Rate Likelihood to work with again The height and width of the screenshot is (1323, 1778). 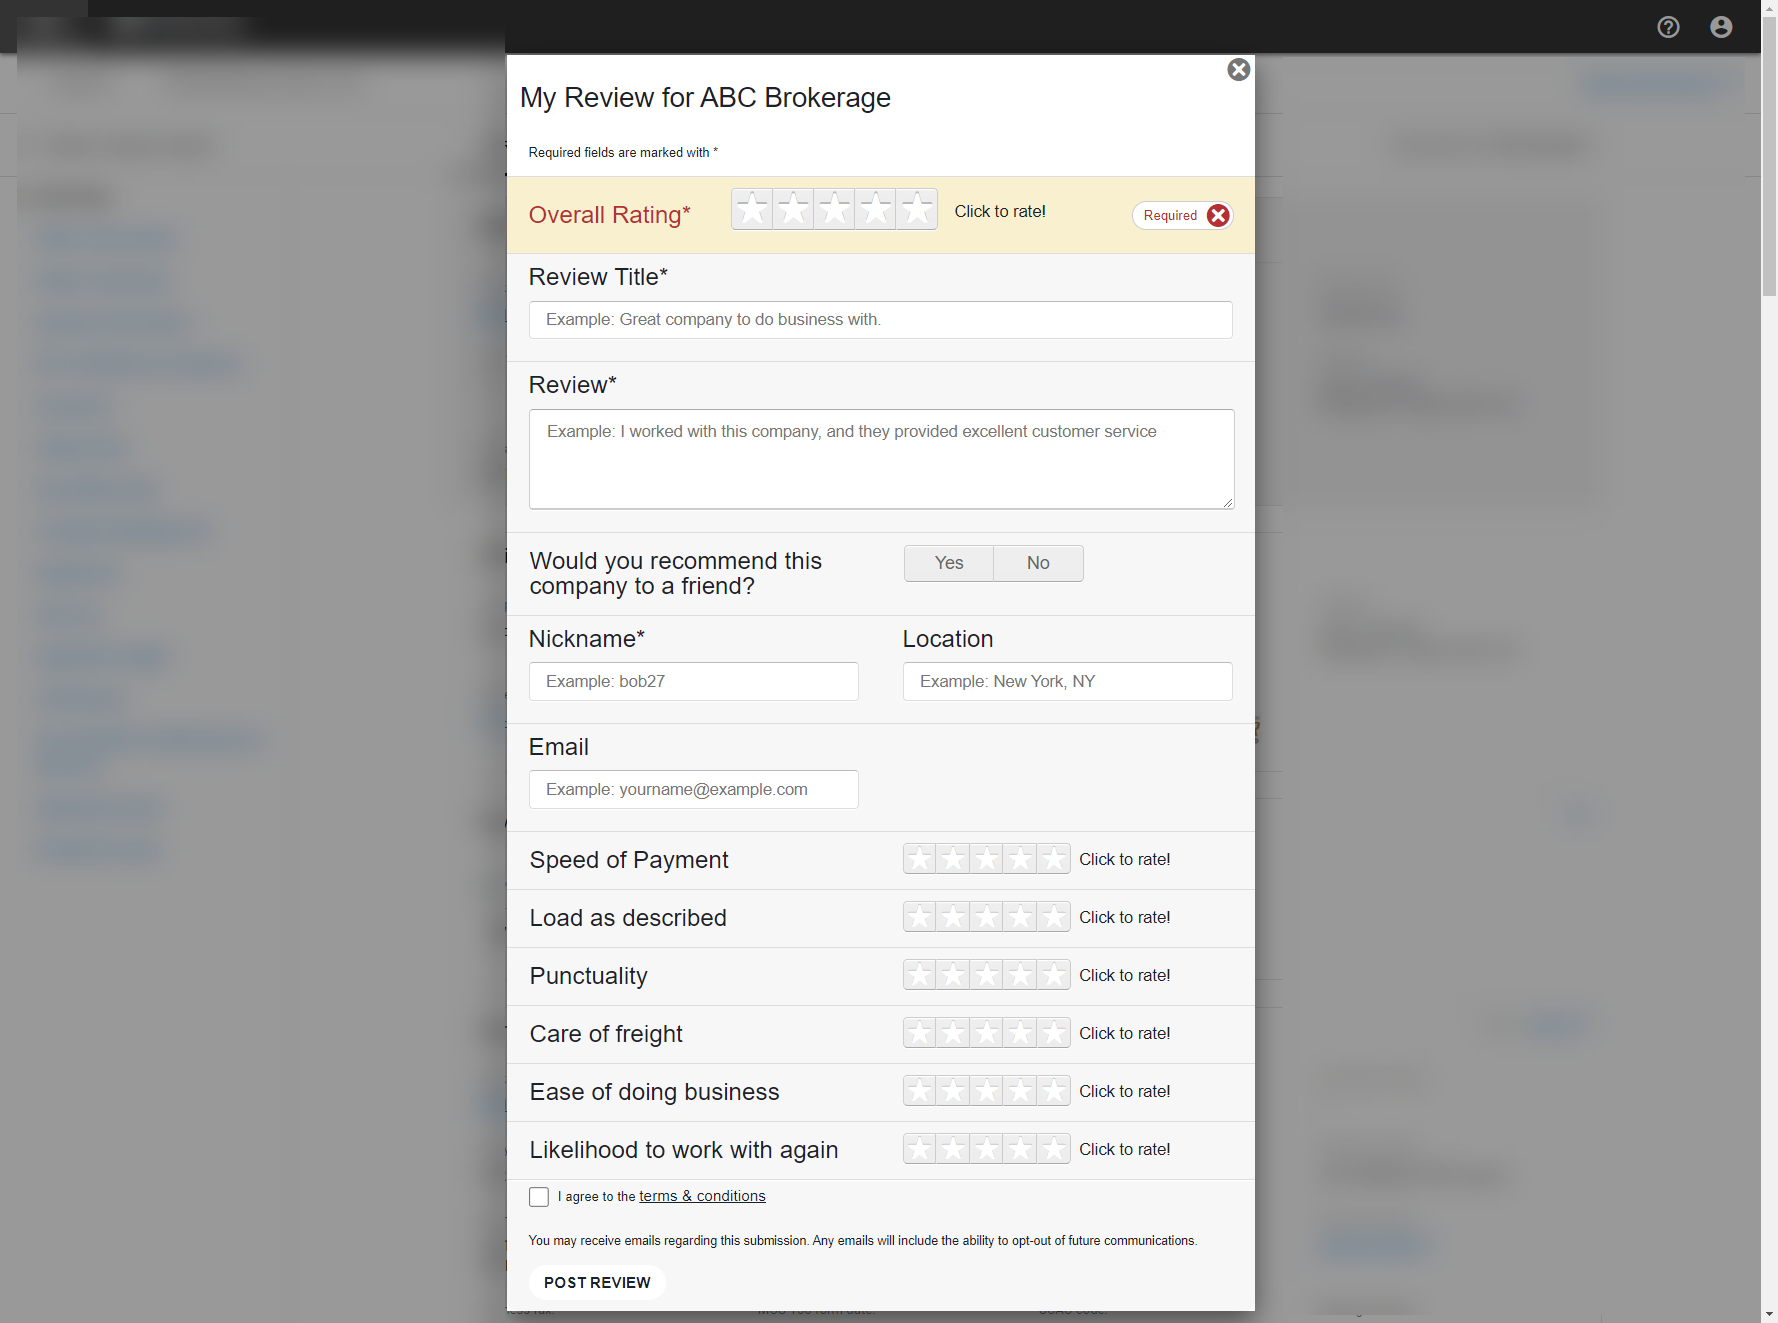click(x=986, y=1148)
